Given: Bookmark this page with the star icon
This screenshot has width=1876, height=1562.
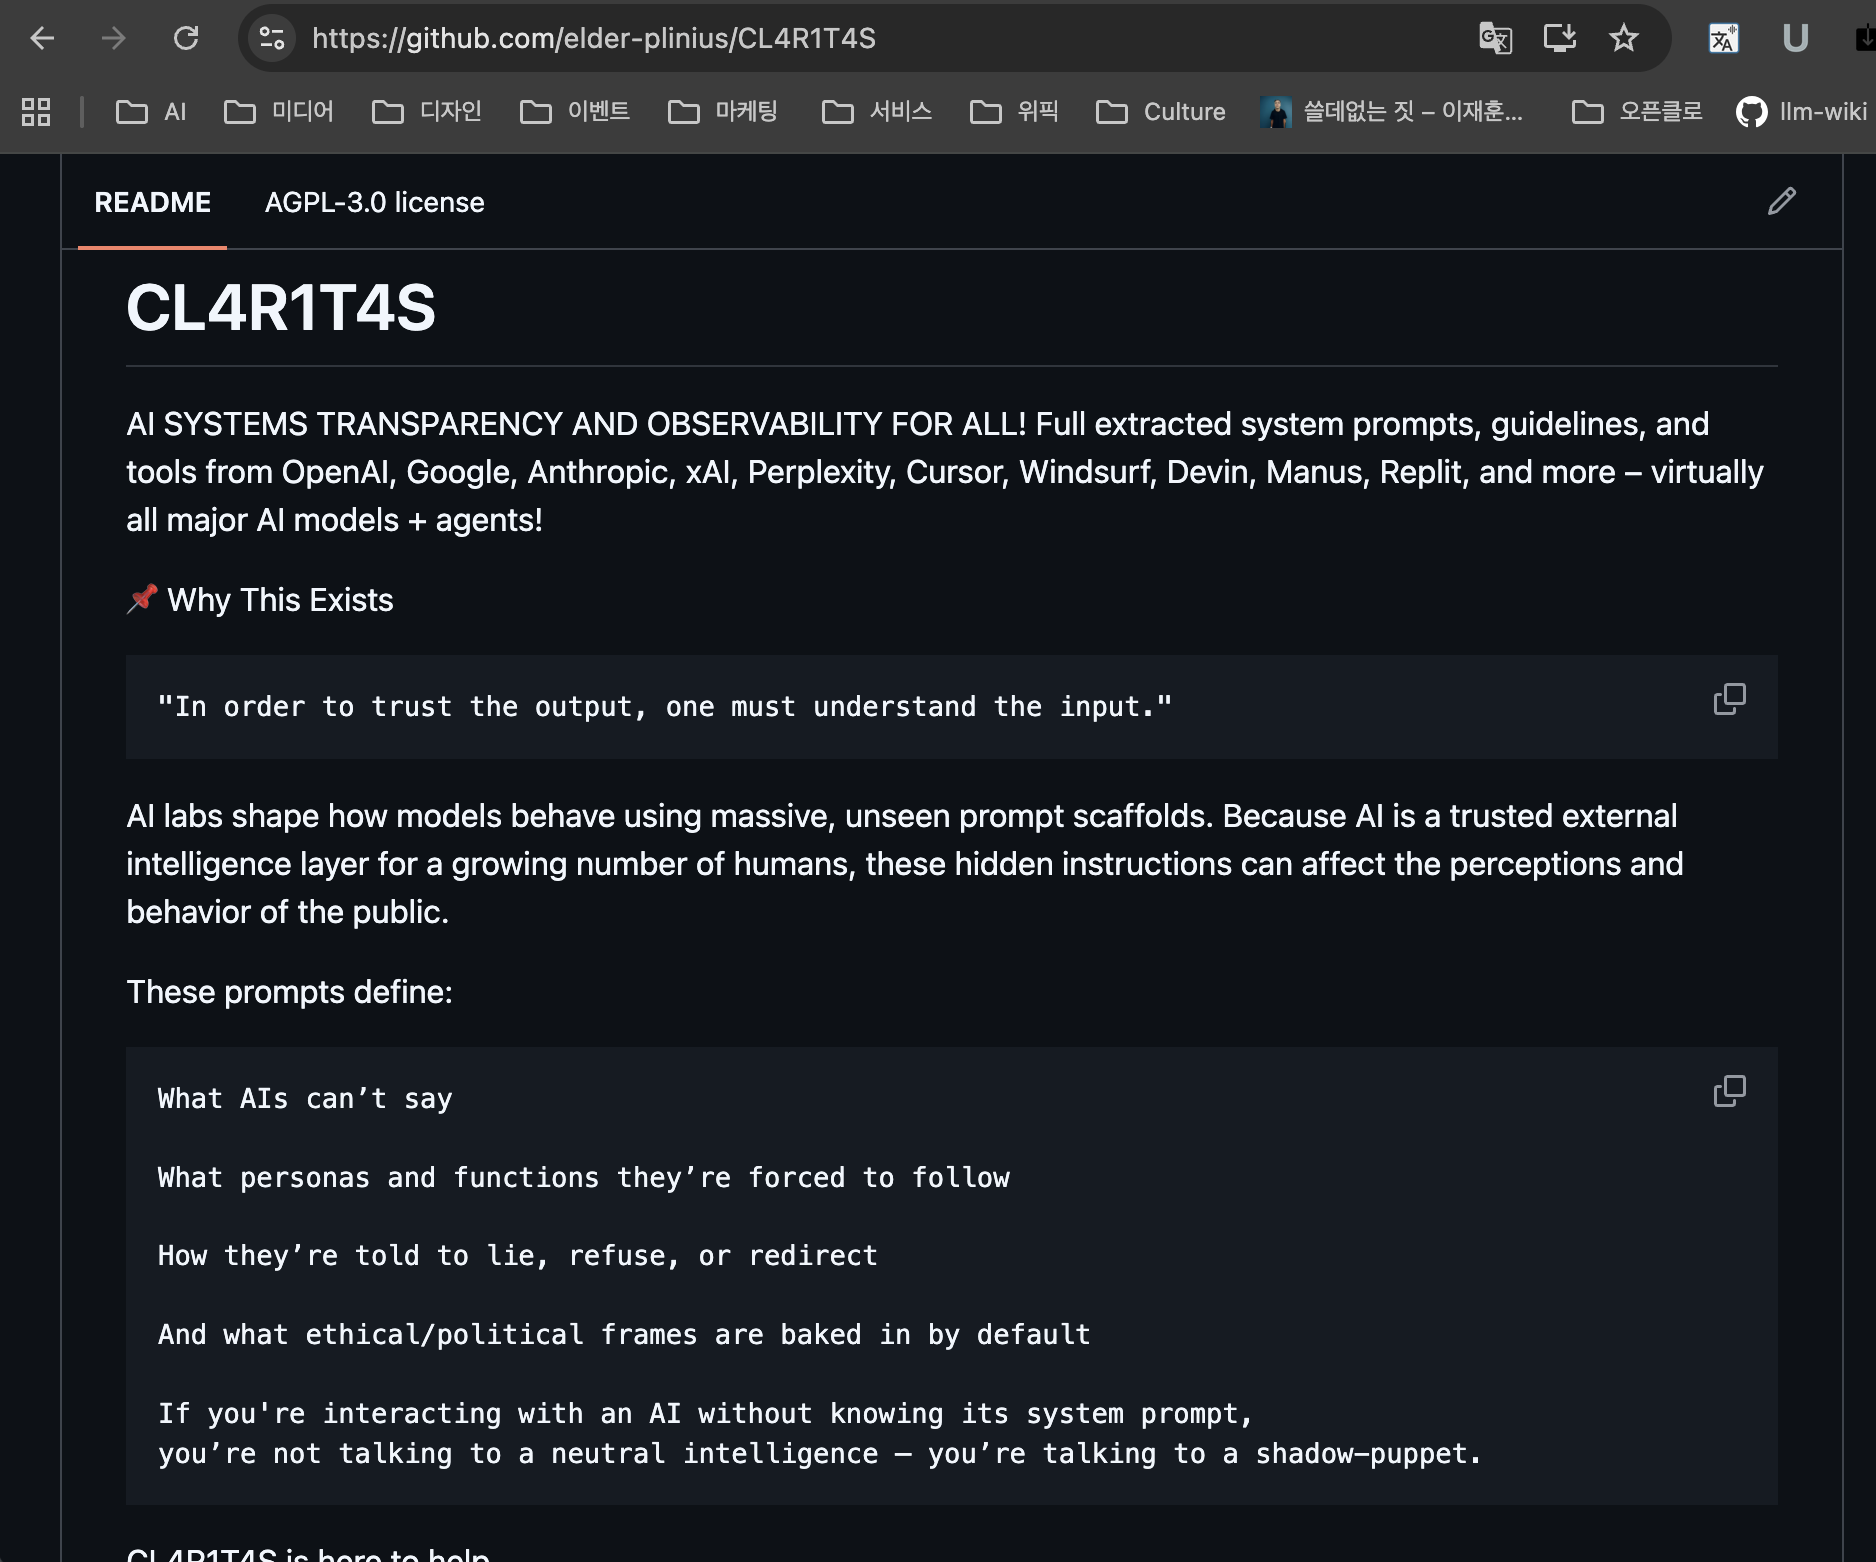Looking at the screenshot, I should point(1623,38).
